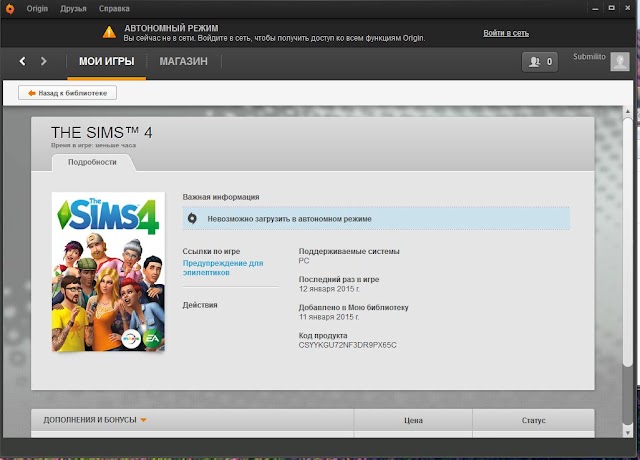Open the Origin menu
This screenshot has width=640, height=460.
click(37, 9)
